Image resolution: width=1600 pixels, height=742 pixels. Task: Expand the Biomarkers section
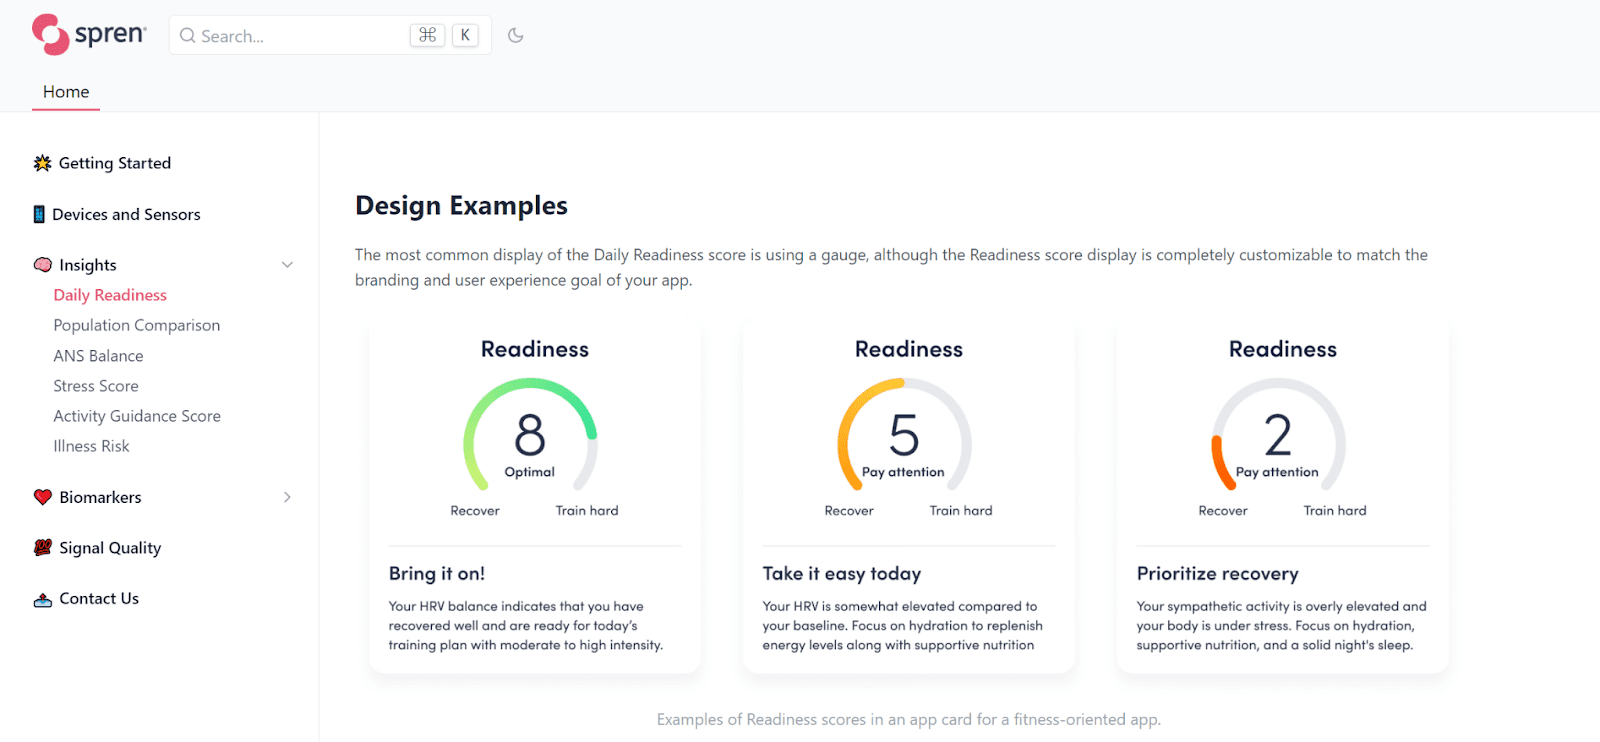pyautogui.click(x=287, y=496)
